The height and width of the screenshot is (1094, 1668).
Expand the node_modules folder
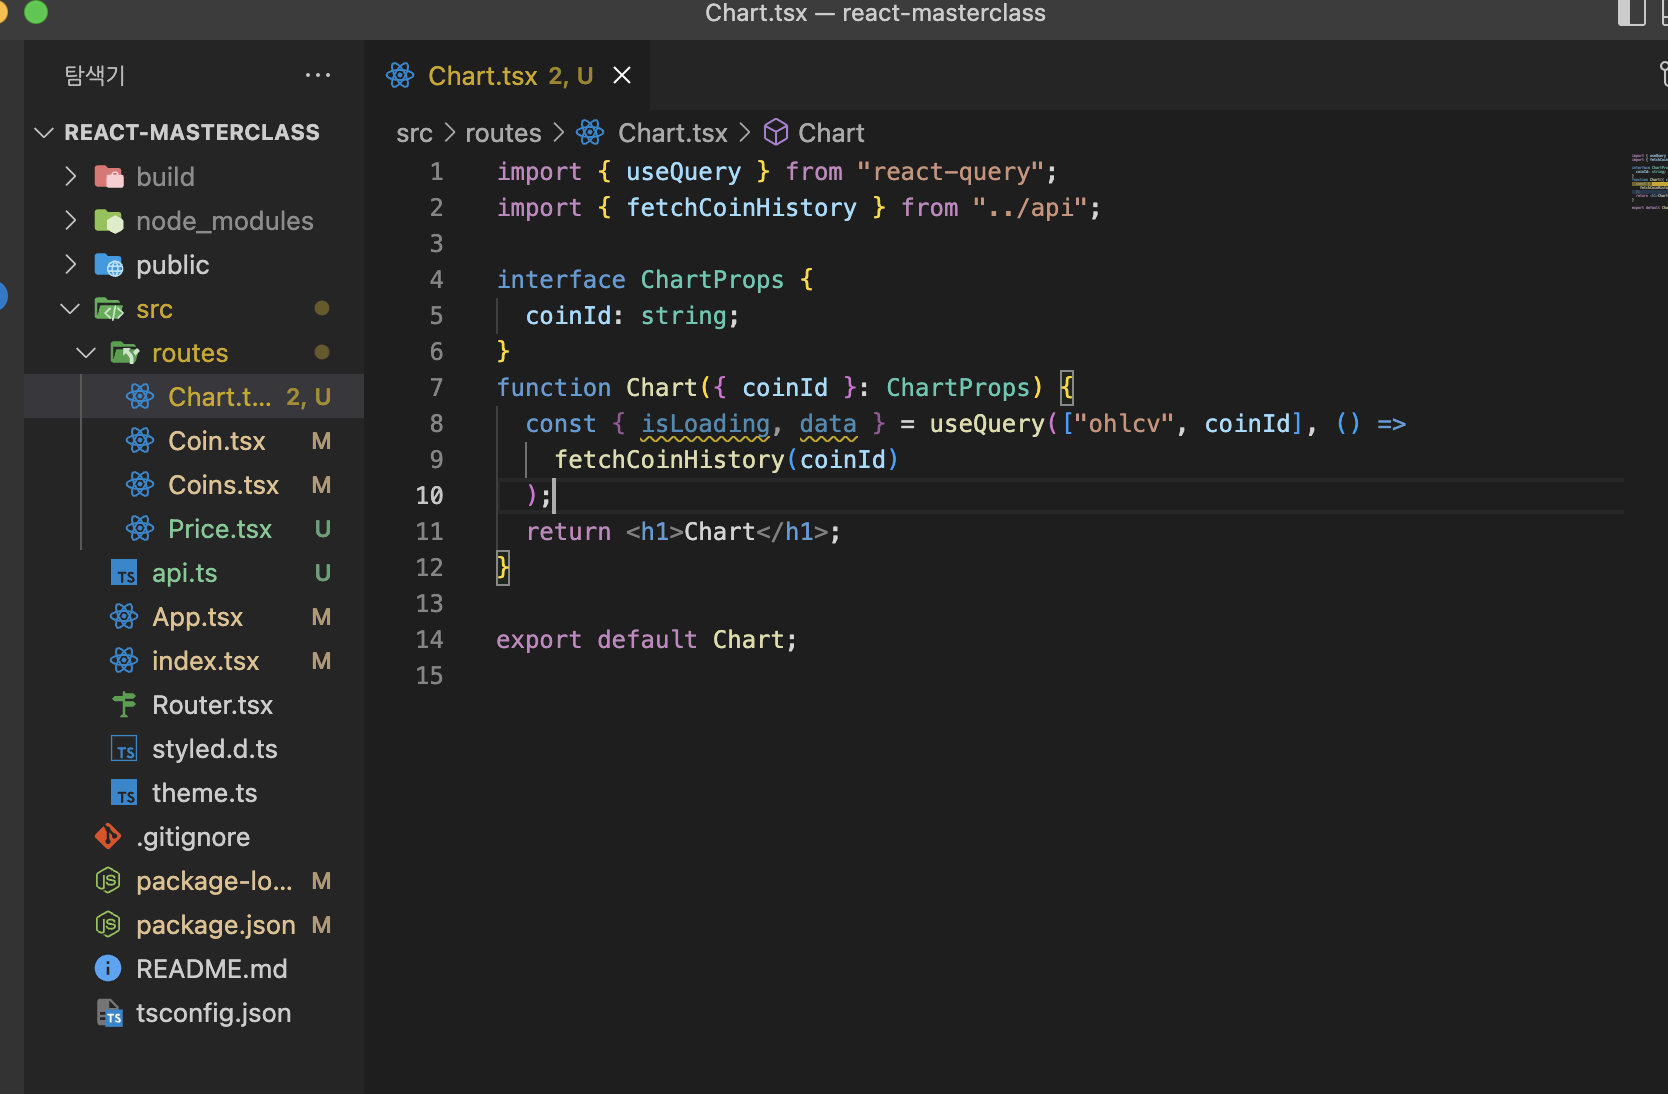pos(70,221)
